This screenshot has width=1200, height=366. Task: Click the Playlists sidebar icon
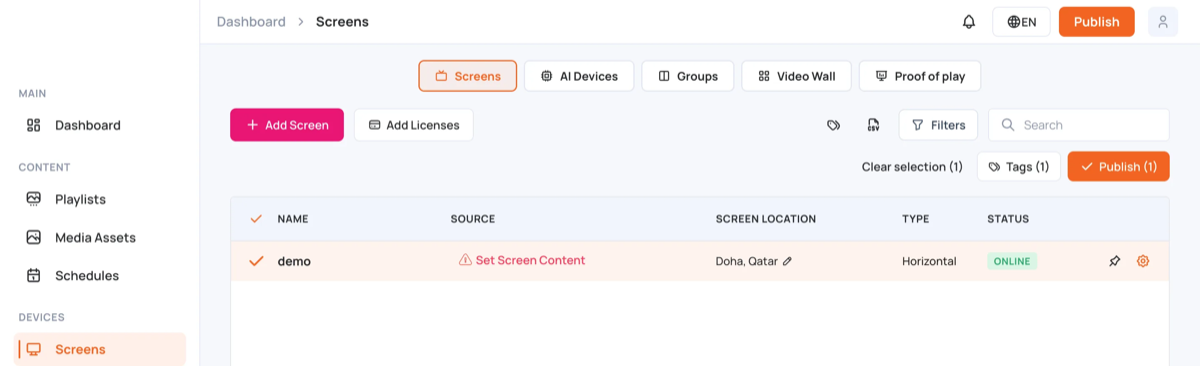34,199
